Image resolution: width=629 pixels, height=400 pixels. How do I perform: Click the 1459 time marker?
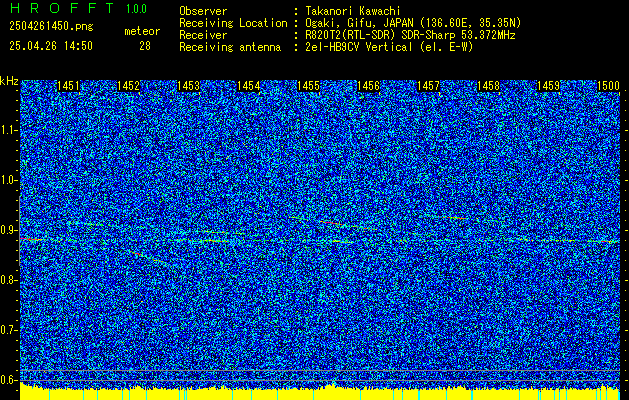tap(548, 86)
